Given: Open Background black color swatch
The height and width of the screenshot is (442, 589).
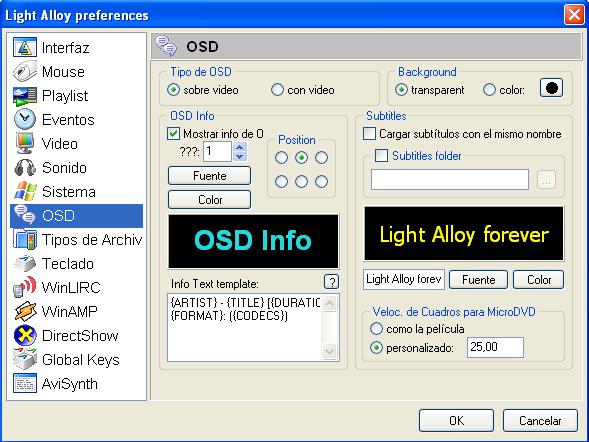Looking at the screenshot, I should coord(551,88).
